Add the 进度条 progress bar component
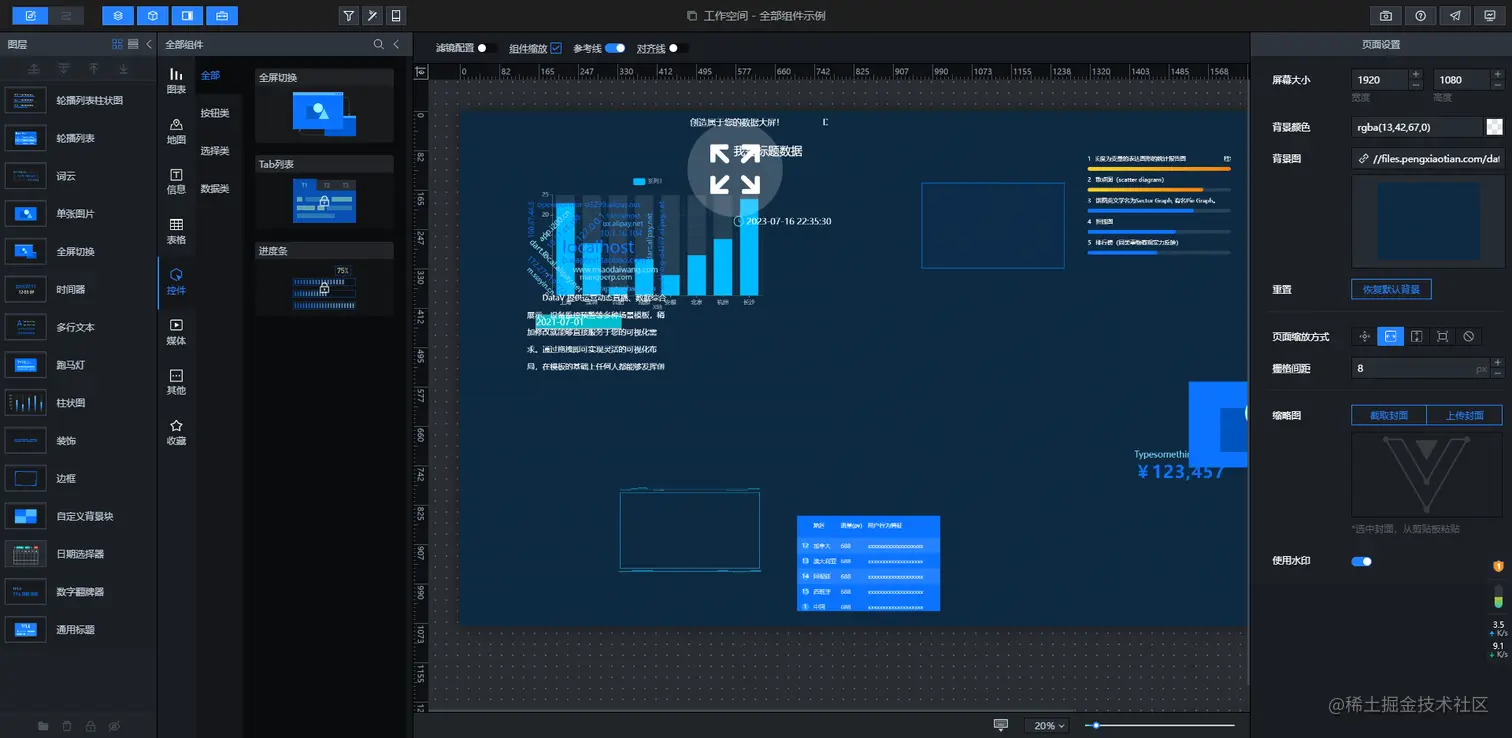1512x738 pixels. pos(324,288)
